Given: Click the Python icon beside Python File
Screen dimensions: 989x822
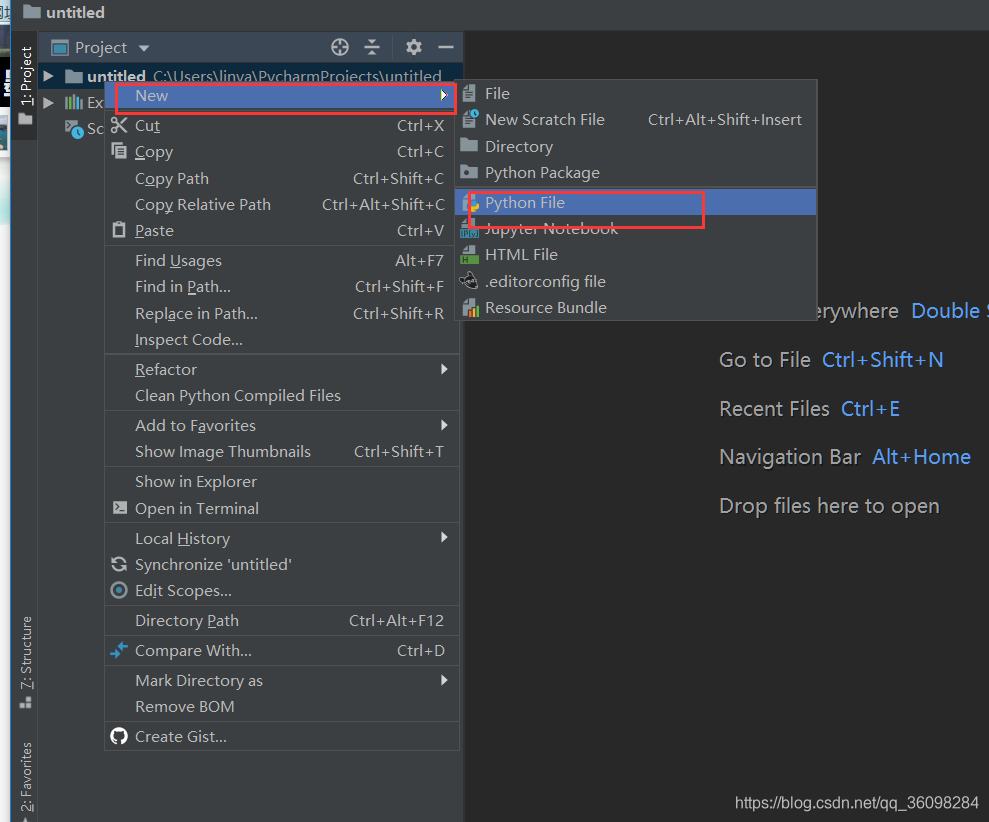Looking at the screenshot, I should (471, 203).
